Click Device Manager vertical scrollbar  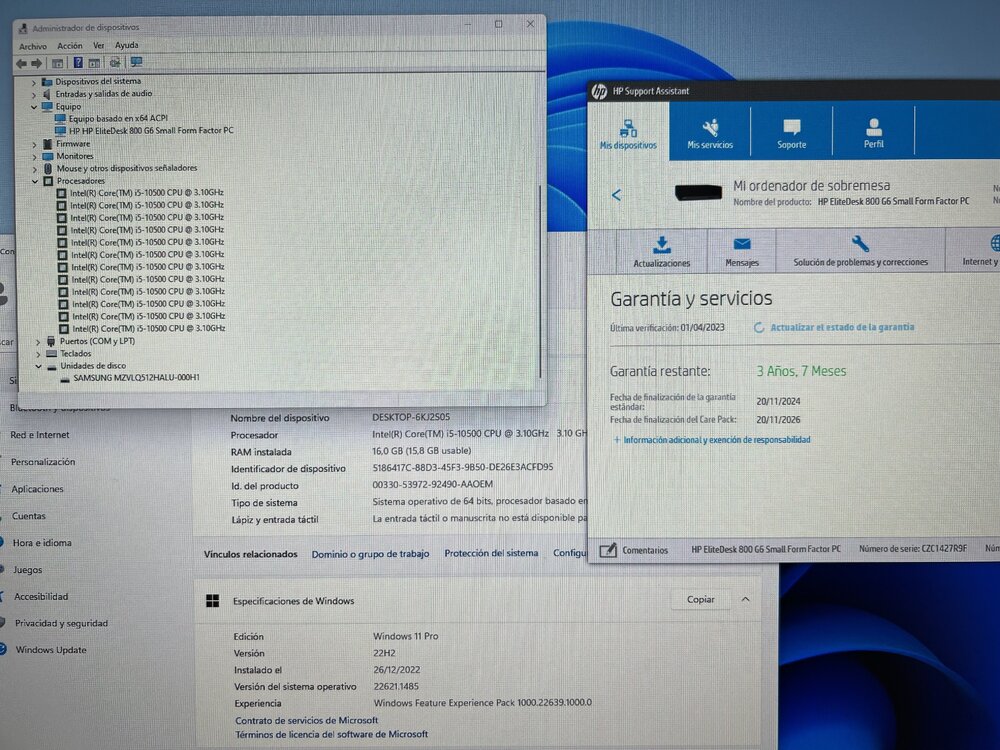[x=541, y=281]
